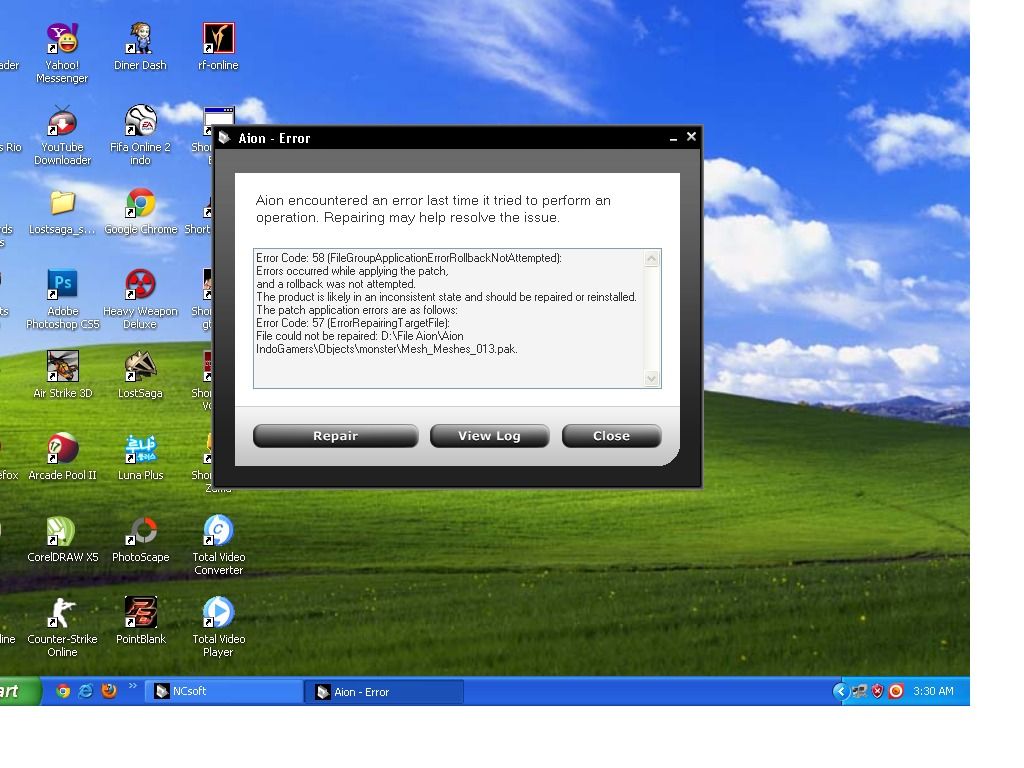Launch Chrome from the Quick Launch bar

click(x=63, y=691)
